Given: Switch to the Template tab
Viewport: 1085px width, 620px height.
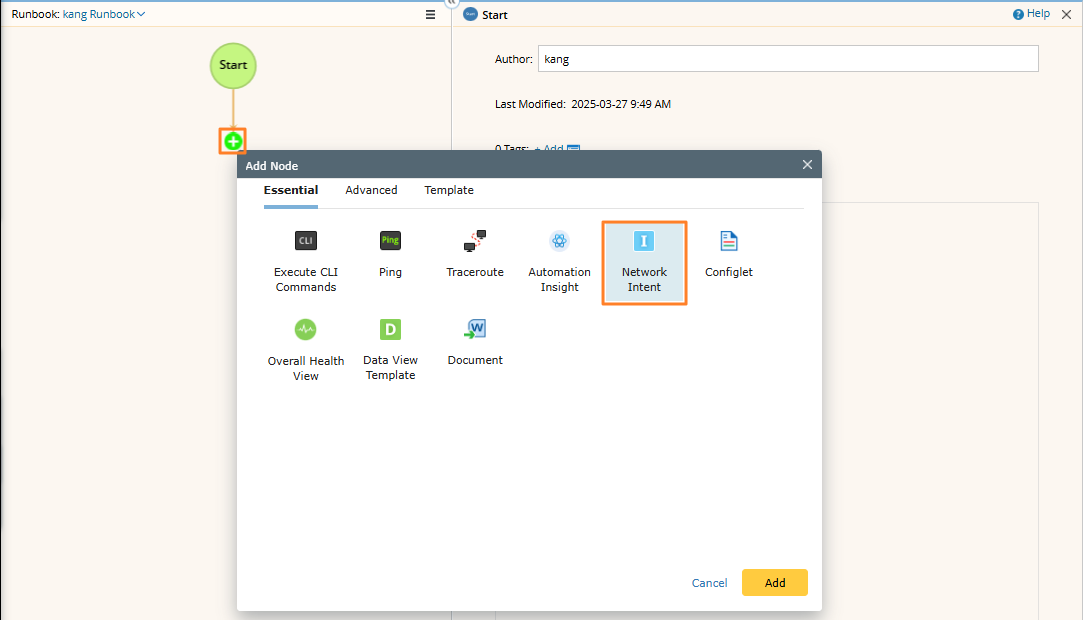Looking at the screenshot, I should coord(448,190).
